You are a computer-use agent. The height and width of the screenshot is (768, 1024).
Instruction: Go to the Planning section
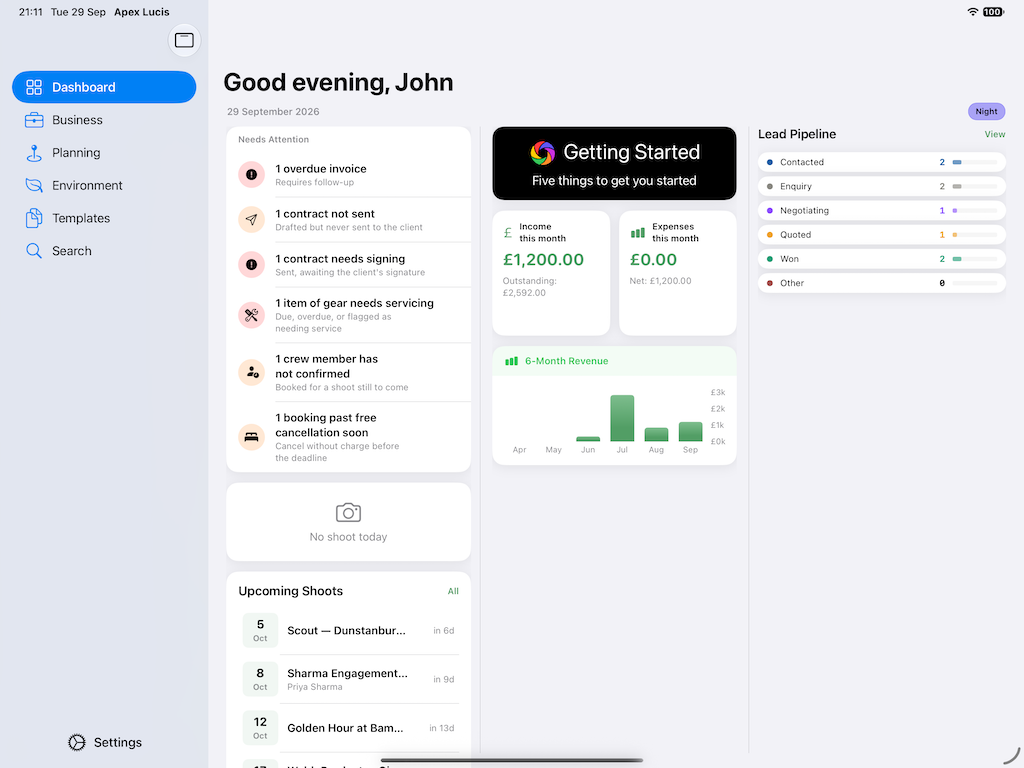(x=104, y=153)
